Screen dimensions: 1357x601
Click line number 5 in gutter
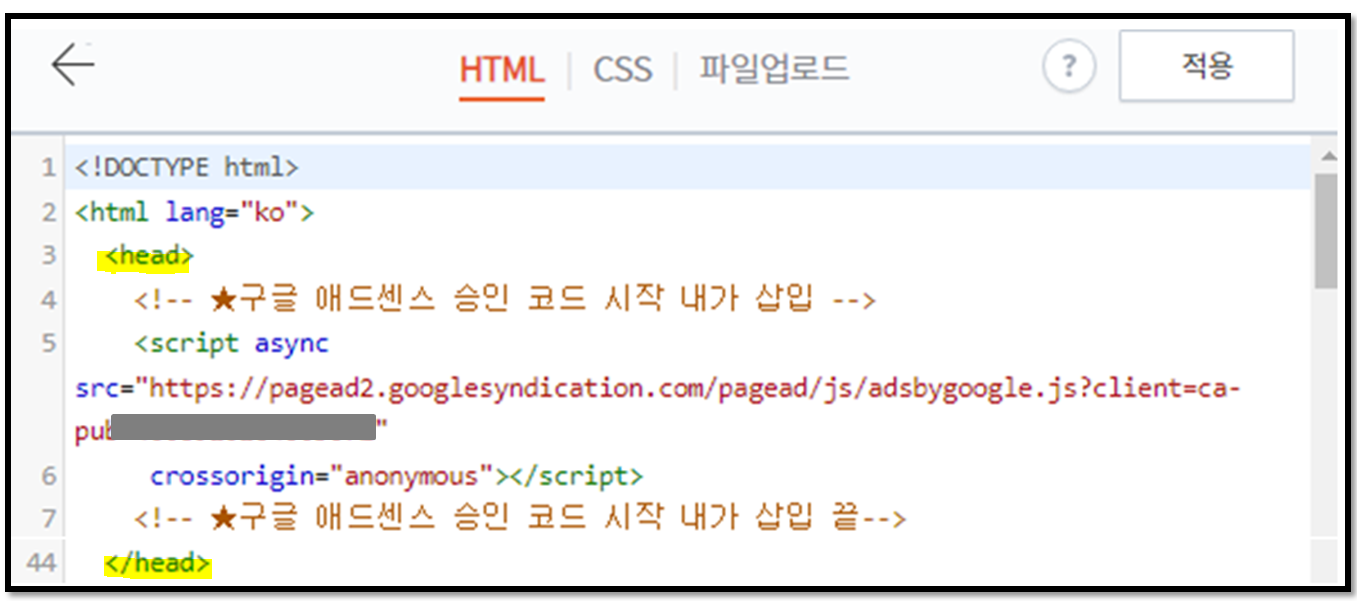click(49, 344)
